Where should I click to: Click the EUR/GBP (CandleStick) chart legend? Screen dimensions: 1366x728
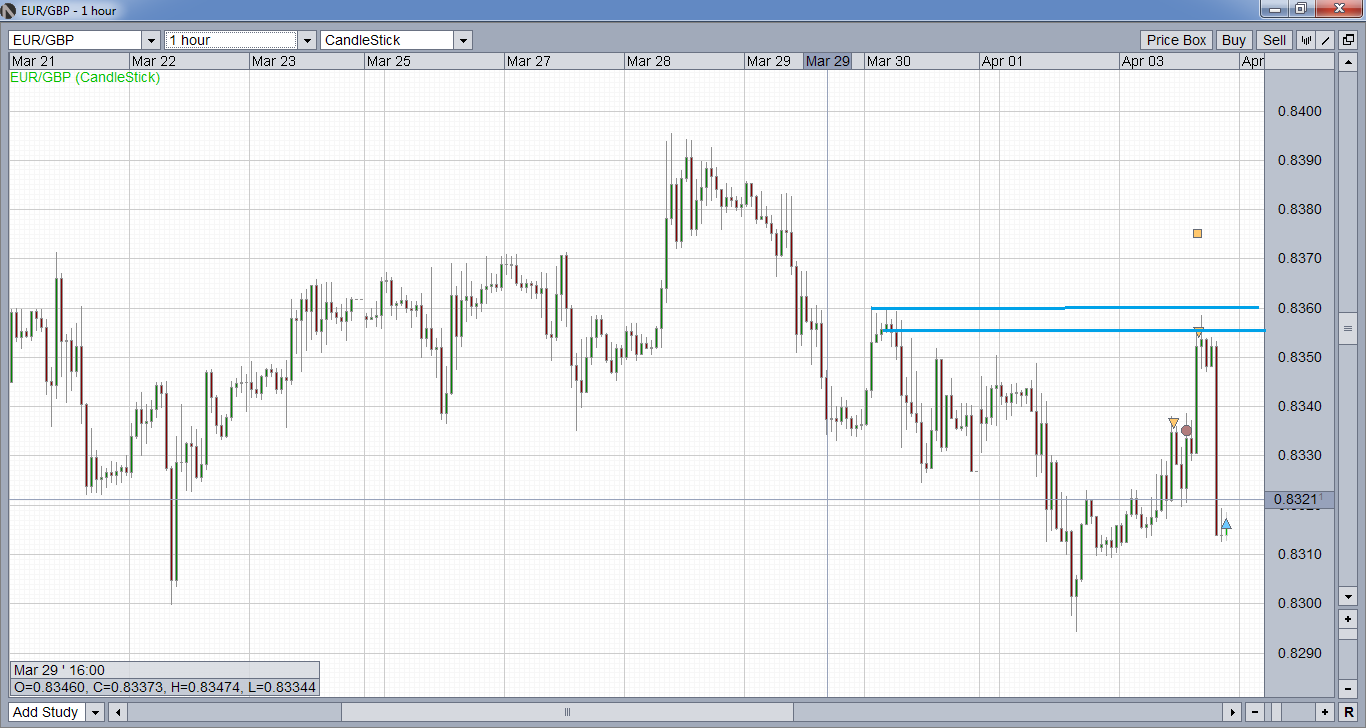(85, 77)
